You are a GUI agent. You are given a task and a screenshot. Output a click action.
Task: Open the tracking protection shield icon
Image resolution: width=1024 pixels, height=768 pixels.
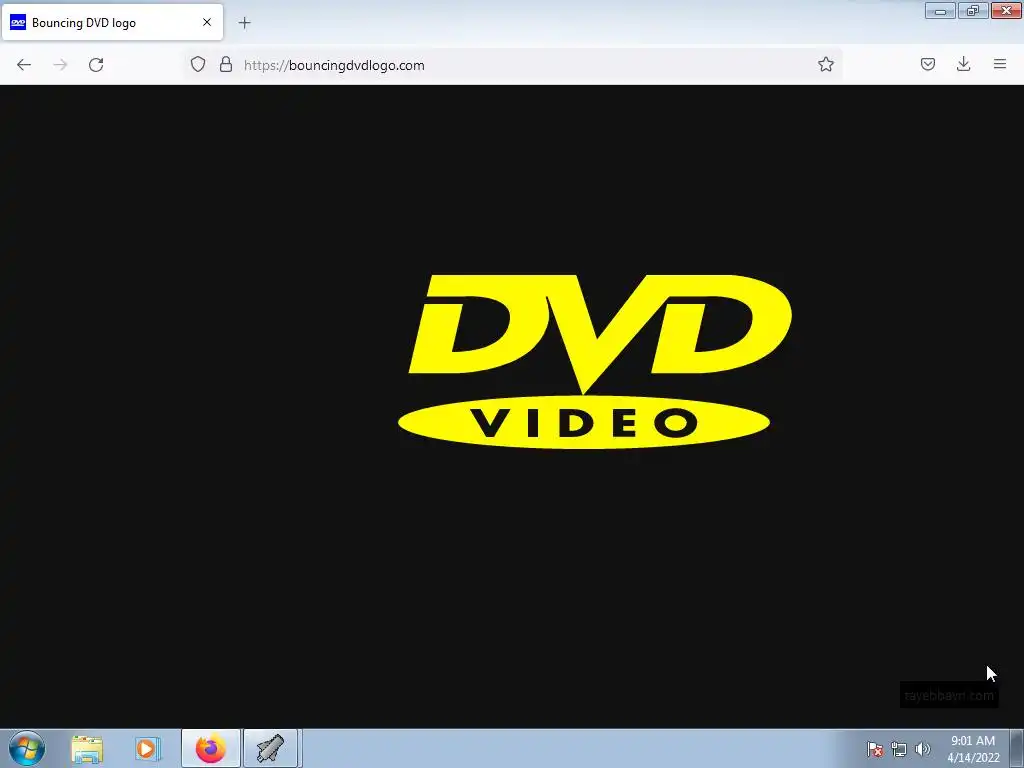(x=198, y=64)
